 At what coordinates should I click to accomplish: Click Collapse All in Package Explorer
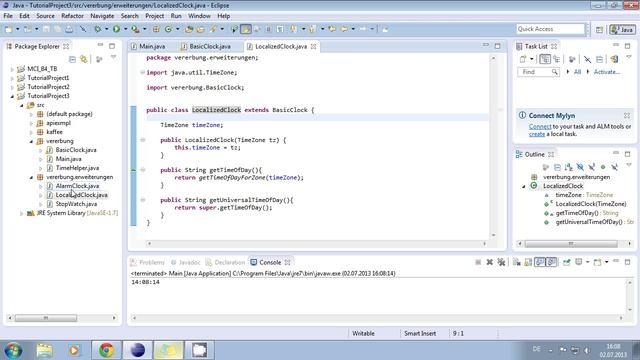(72, 59)
